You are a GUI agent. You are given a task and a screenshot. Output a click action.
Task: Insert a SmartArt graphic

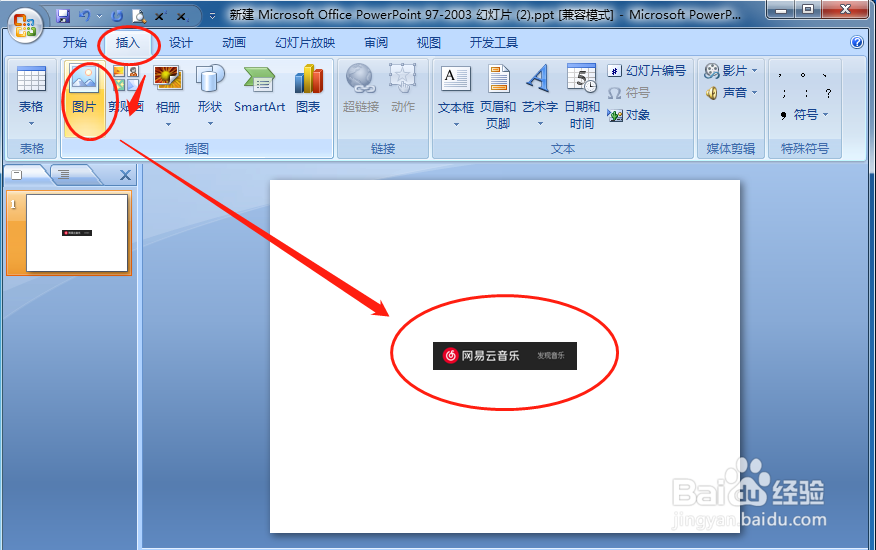click(260, 89)
